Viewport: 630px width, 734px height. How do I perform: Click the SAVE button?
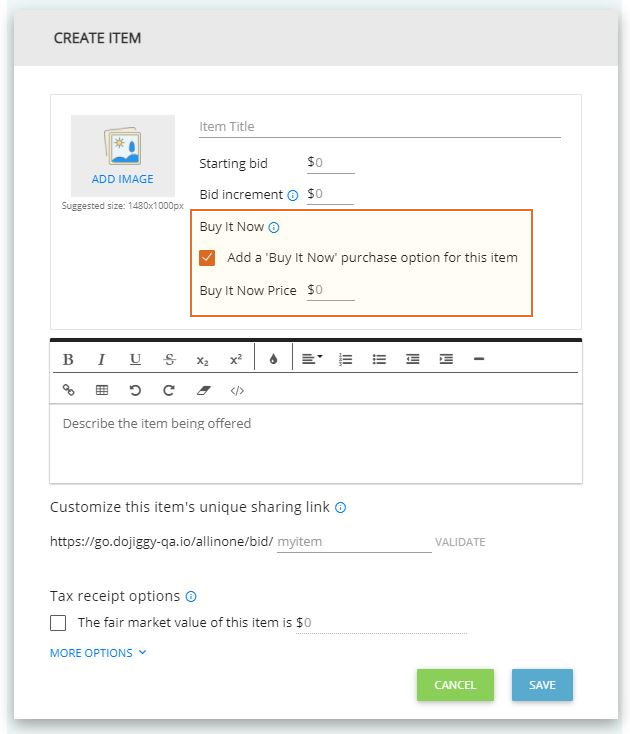[542, 685]
